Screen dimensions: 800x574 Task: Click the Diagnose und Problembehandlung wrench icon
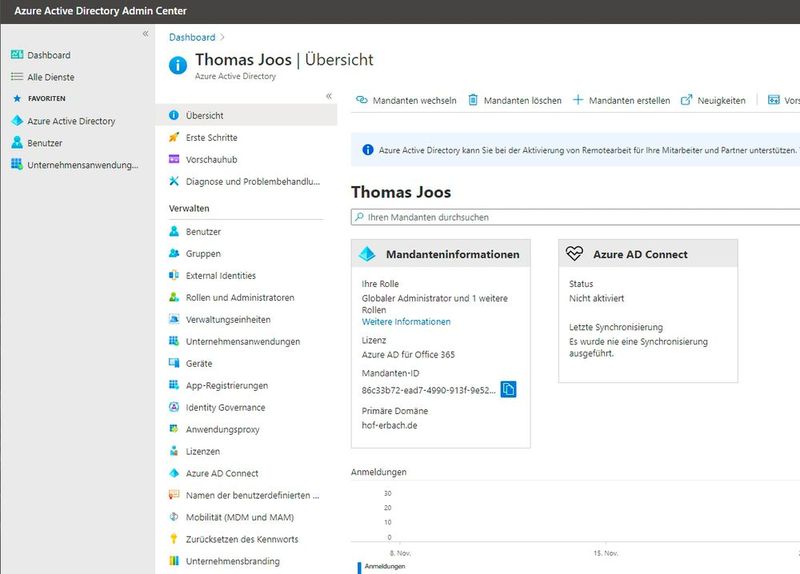[x=174, y=181]
